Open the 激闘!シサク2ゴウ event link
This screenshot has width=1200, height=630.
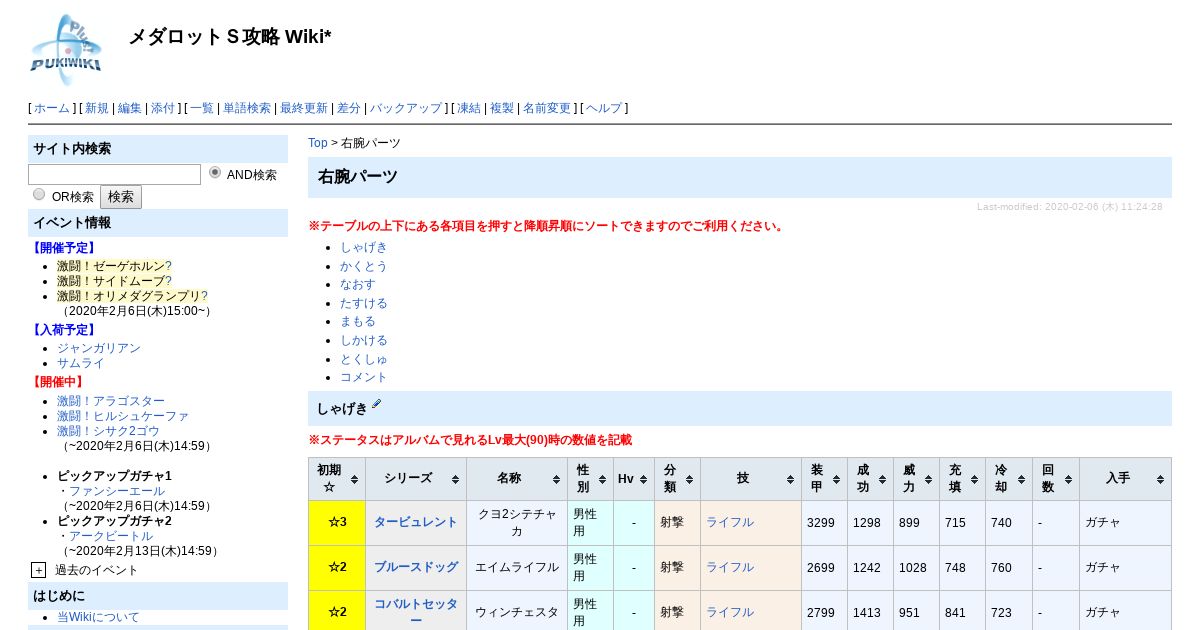pos(108,431)
